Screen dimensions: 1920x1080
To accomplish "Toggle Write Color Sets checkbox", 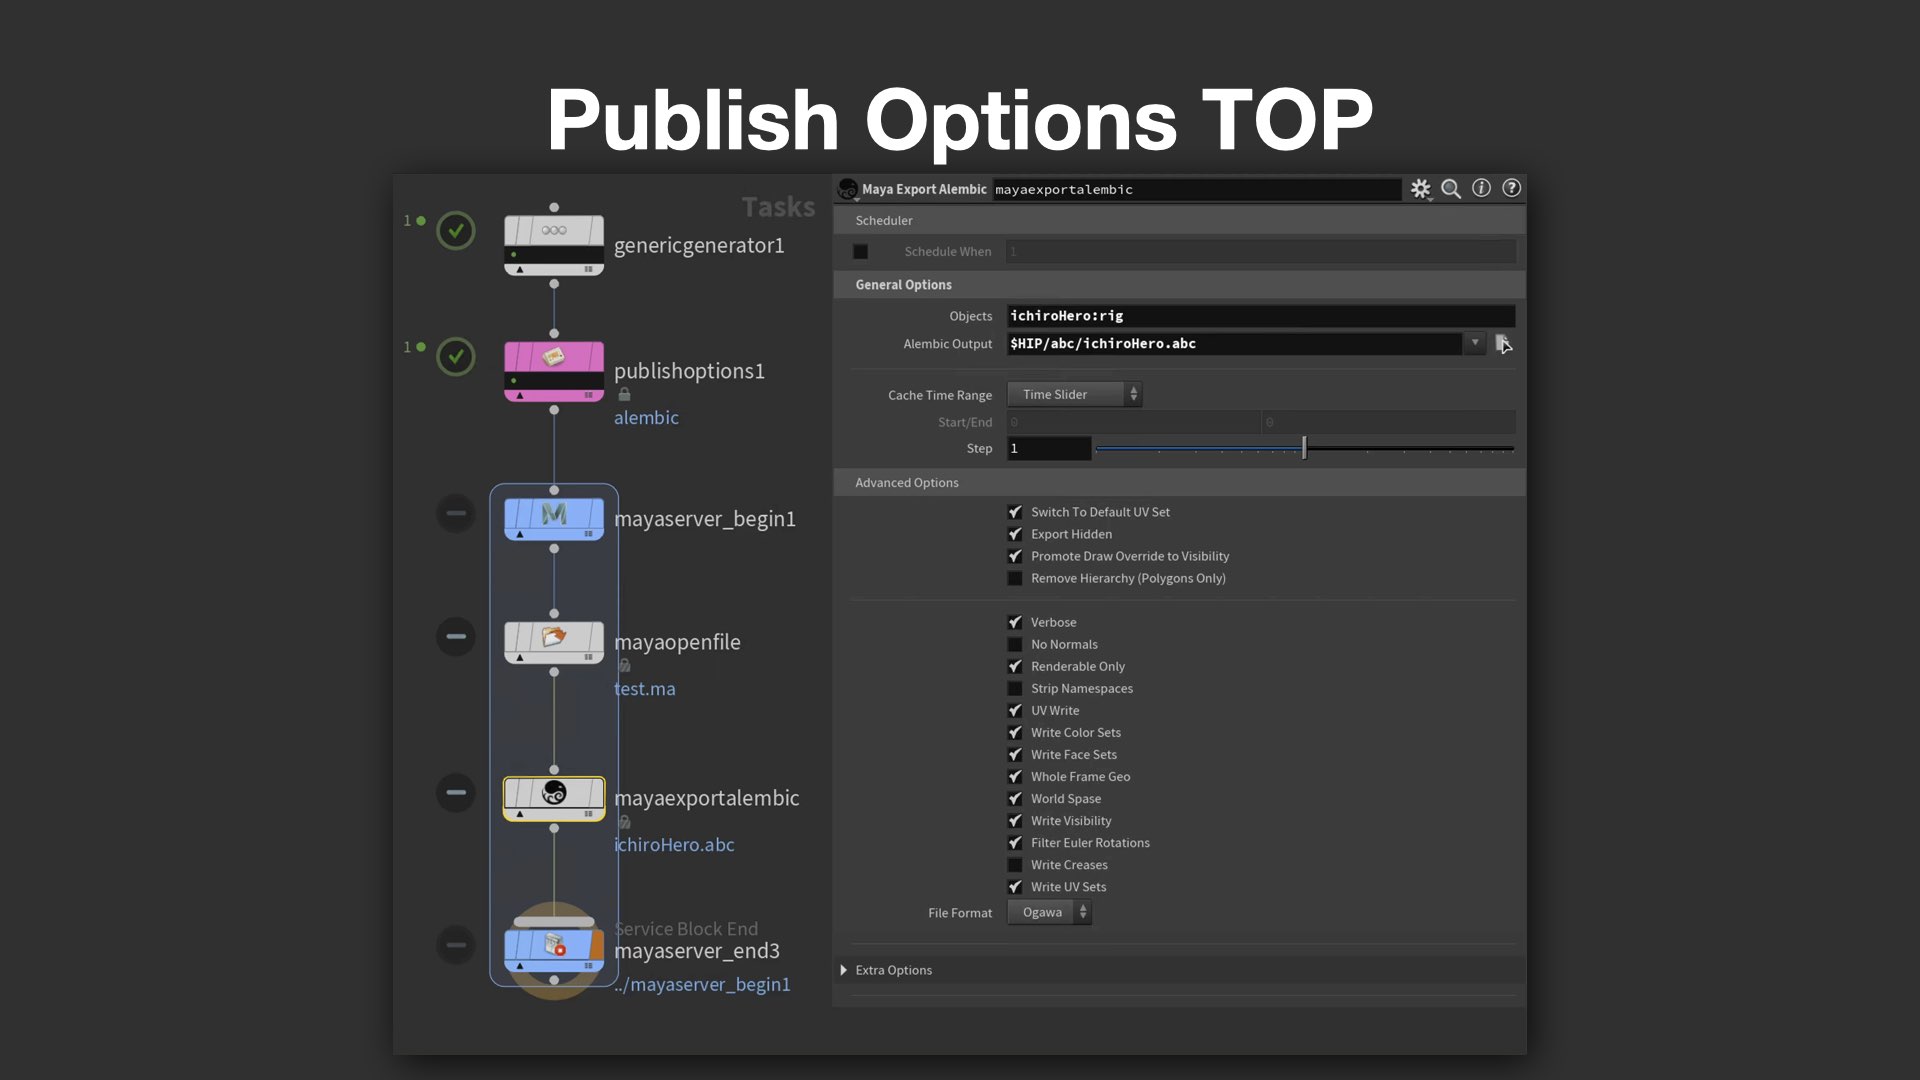I will (1015, 732).
